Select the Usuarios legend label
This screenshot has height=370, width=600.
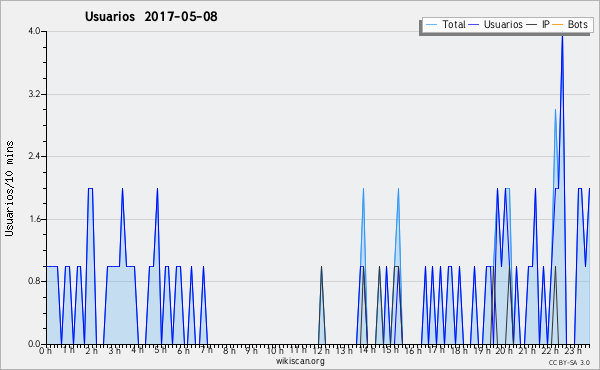[503, 24]
